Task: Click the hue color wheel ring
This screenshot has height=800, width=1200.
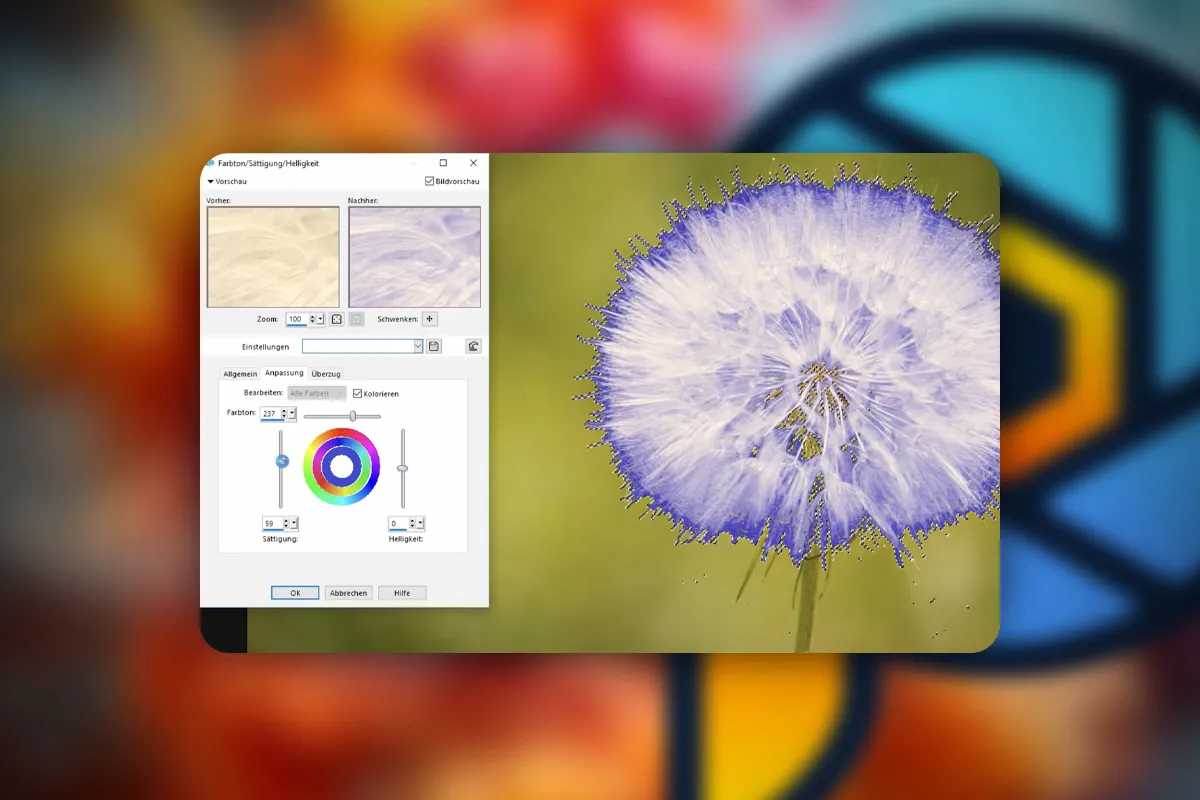Action: tap(342, 435)
